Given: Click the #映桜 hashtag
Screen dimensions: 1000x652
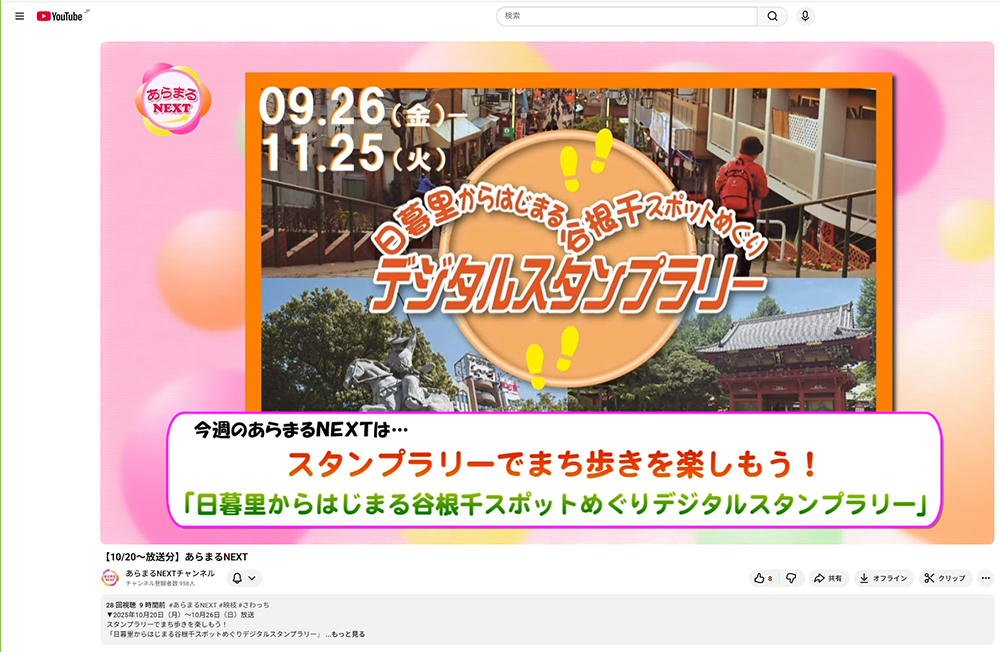Looking at the screenshot, I should point(229,605).
